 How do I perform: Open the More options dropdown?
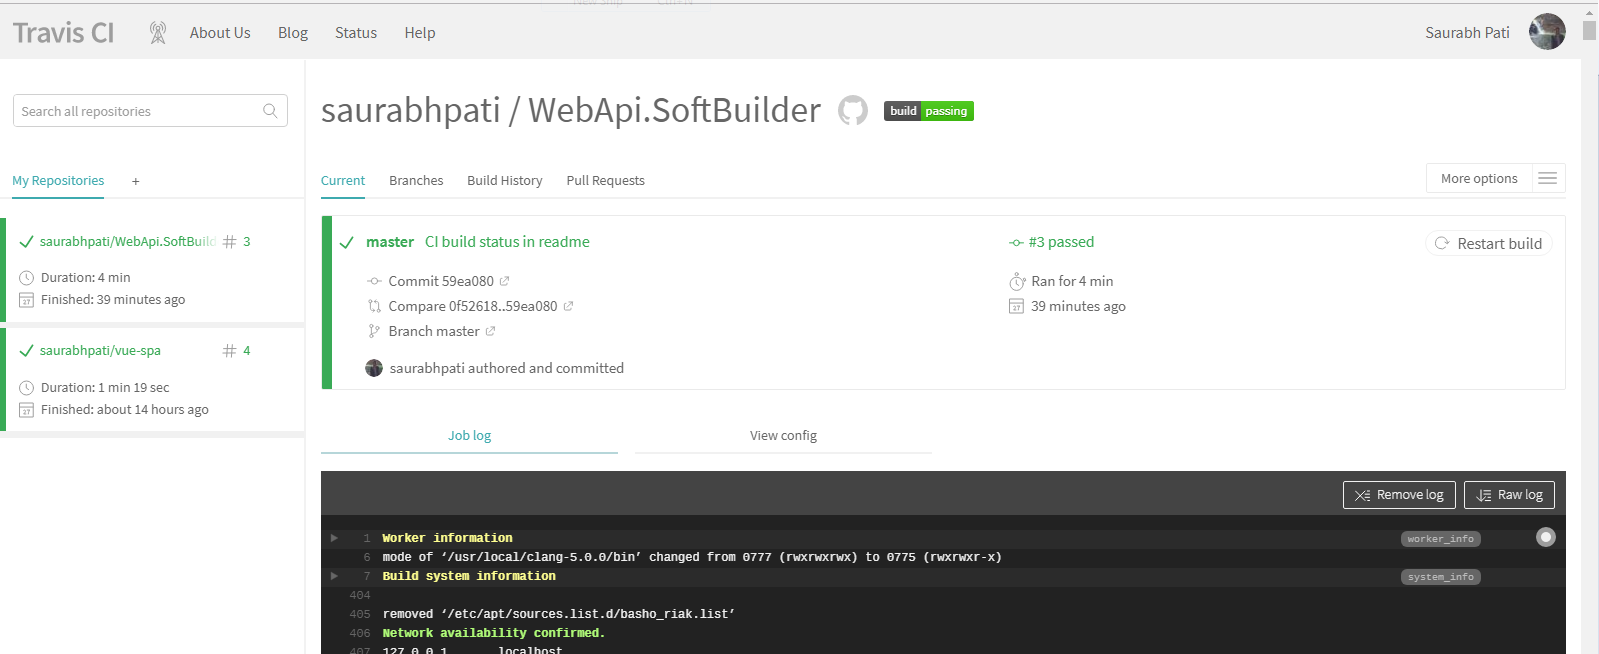(1479, 178)
